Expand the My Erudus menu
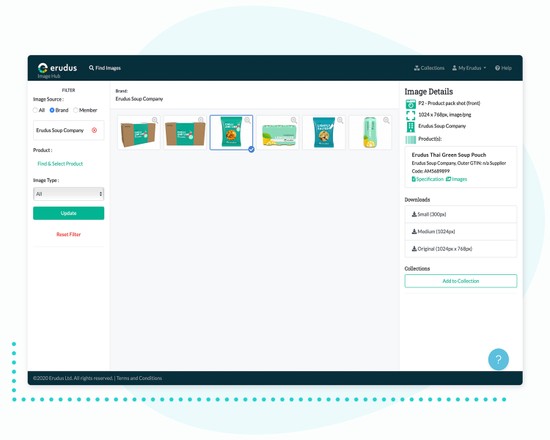Viewport: 550px width, 440px height. 469,68
